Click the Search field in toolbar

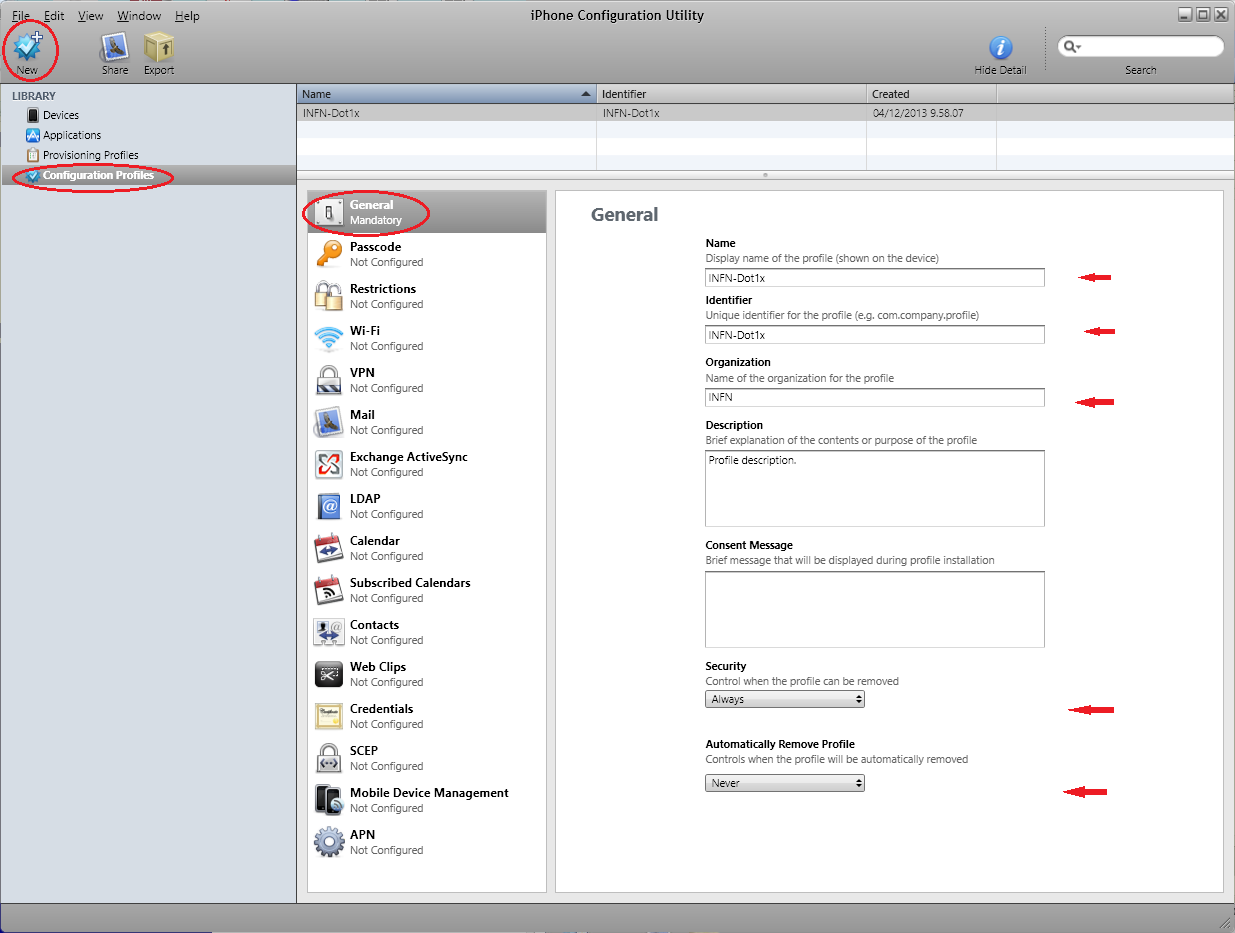point(1140,46)
